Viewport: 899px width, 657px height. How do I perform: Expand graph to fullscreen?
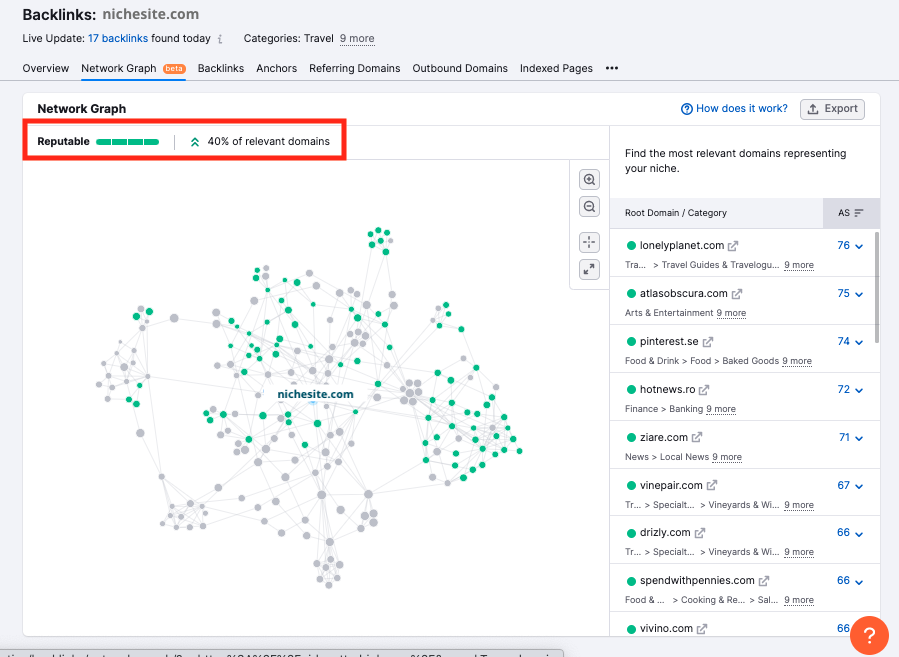590,269
